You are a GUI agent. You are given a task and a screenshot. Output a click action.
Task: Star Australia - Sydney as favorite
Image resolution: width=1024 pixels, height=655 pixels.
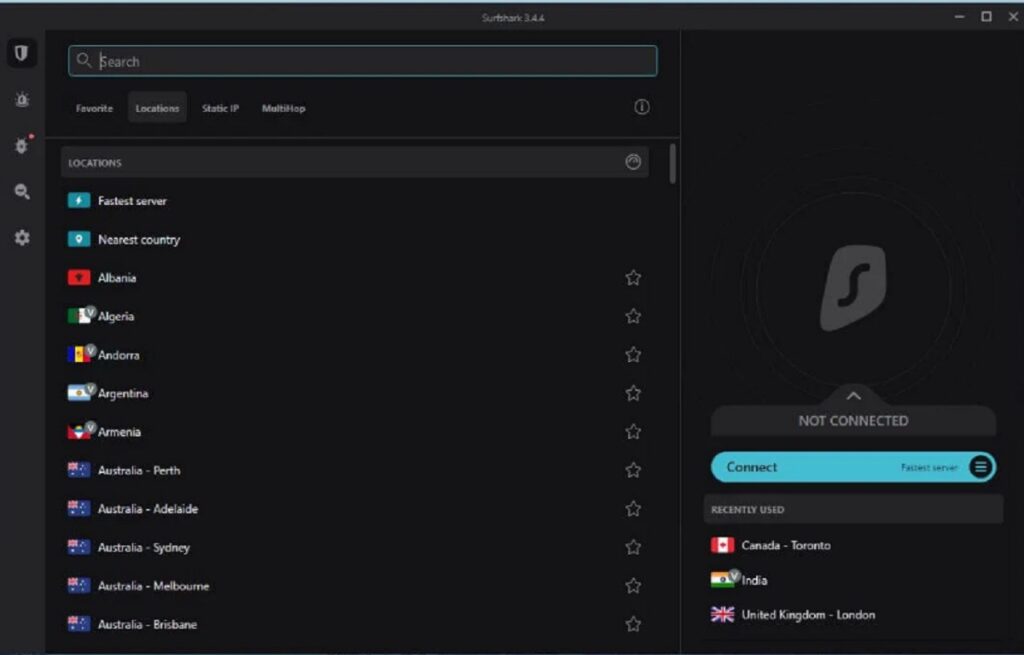(x=633, y=547)
